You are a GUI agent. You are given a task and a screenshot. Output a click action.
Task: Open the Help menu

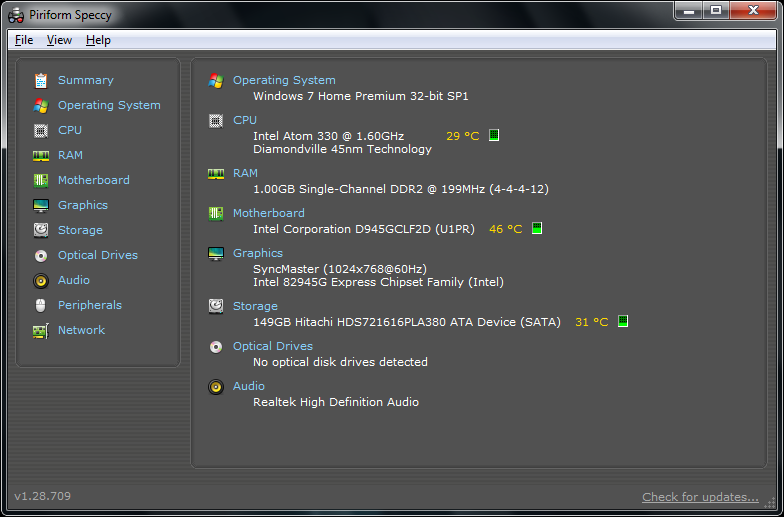point(98,40)
